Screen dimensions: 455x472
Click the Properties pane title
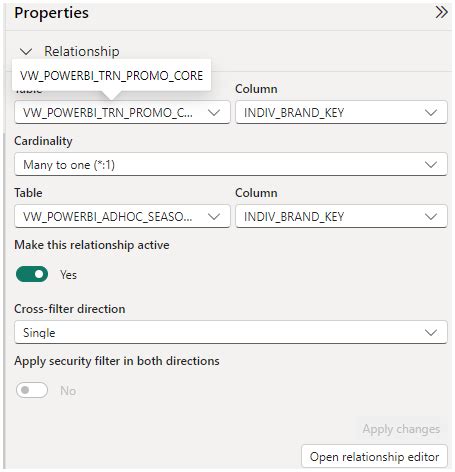tap(52, 13)
